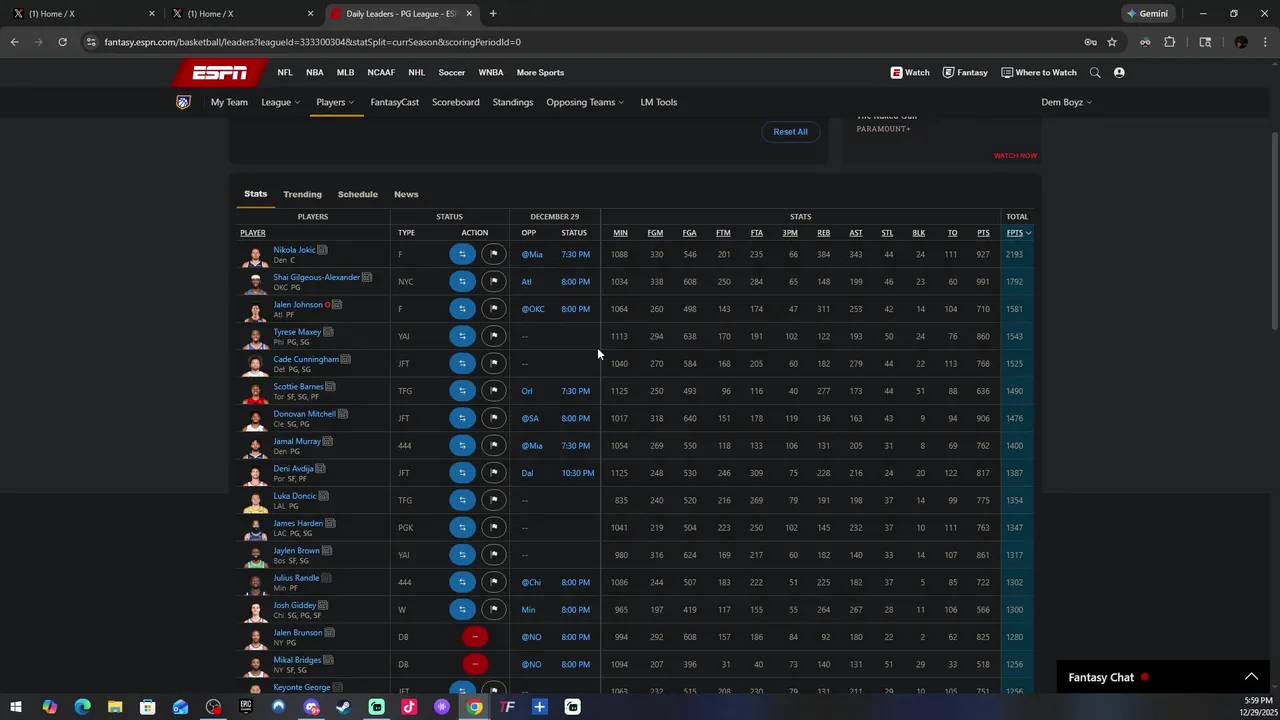Image resolution: width=1280 pixels, height=720 pixels.
Task: Flag Donovan Mitchell to watchlist
Action: pos(494,418)
